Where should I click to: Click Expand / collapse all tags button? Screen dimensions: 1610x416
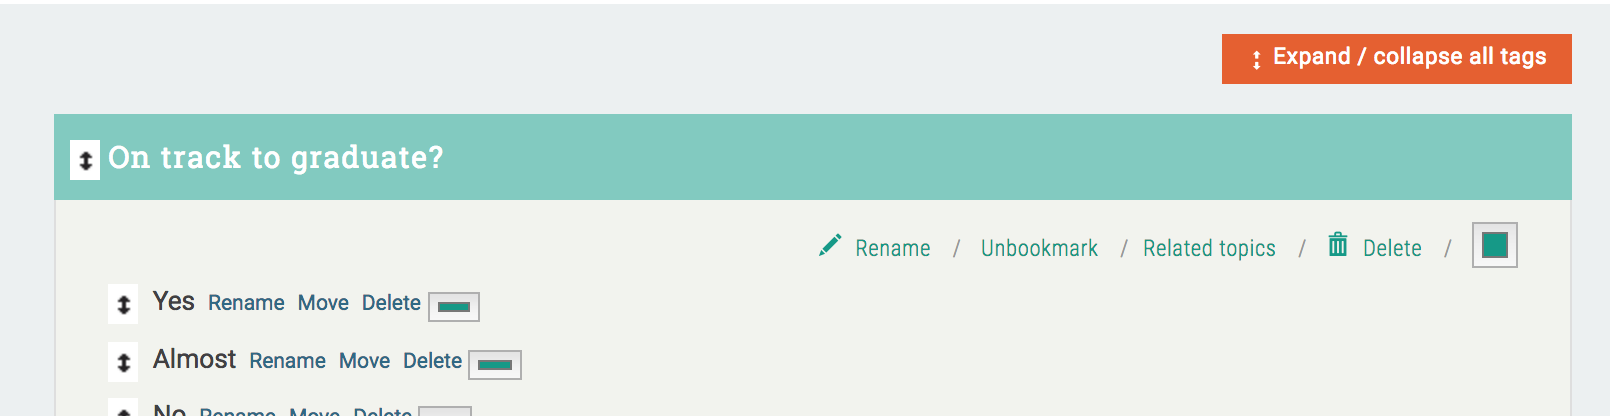pyautogui.click(x=1396, y=58)
